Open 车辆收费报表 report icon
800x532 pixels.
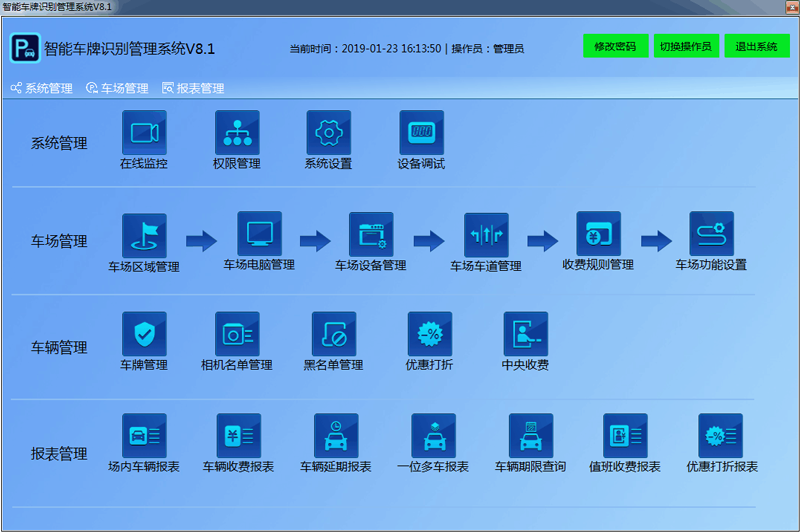coord(238,436)
